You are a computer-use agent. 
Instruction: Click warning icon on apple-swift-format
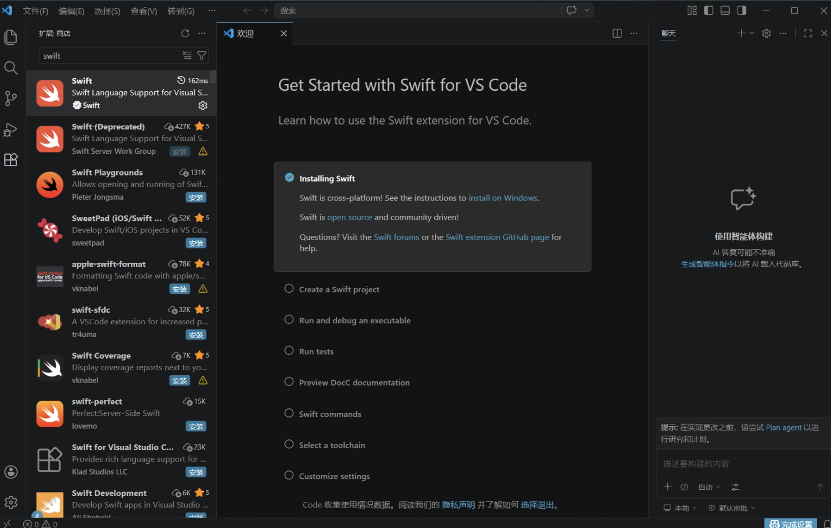pyautogui.click(x=203, y=289)
